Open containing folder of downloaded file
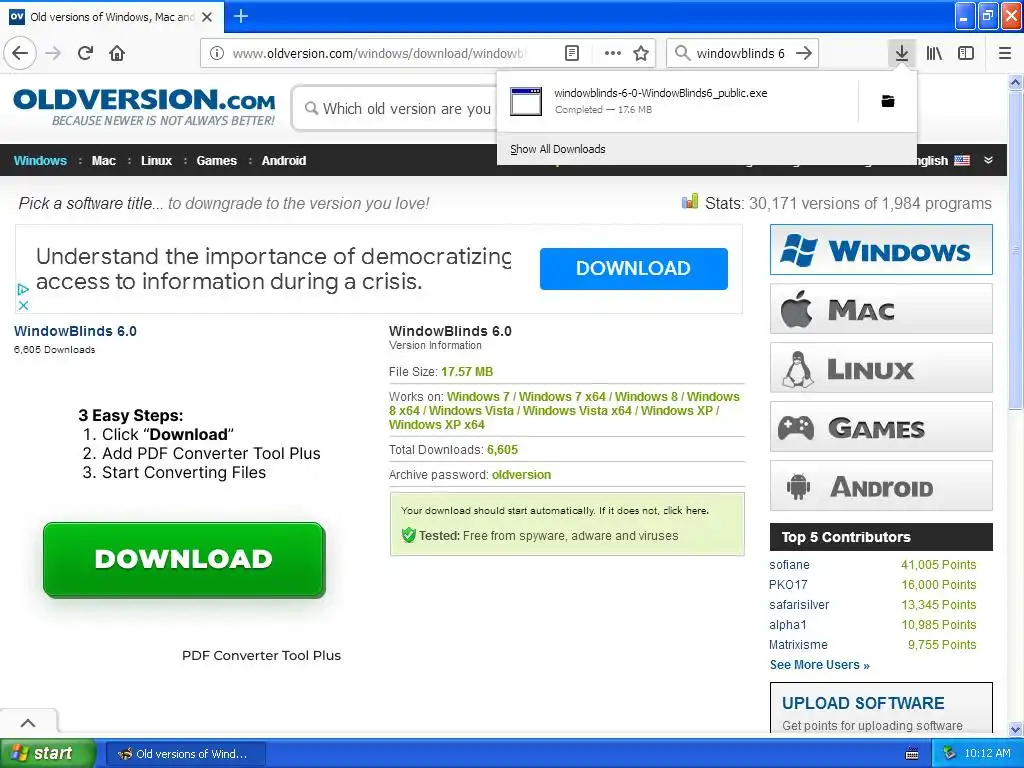Image resolution: width=1024 pixels, height=768 pixels. 888,101
